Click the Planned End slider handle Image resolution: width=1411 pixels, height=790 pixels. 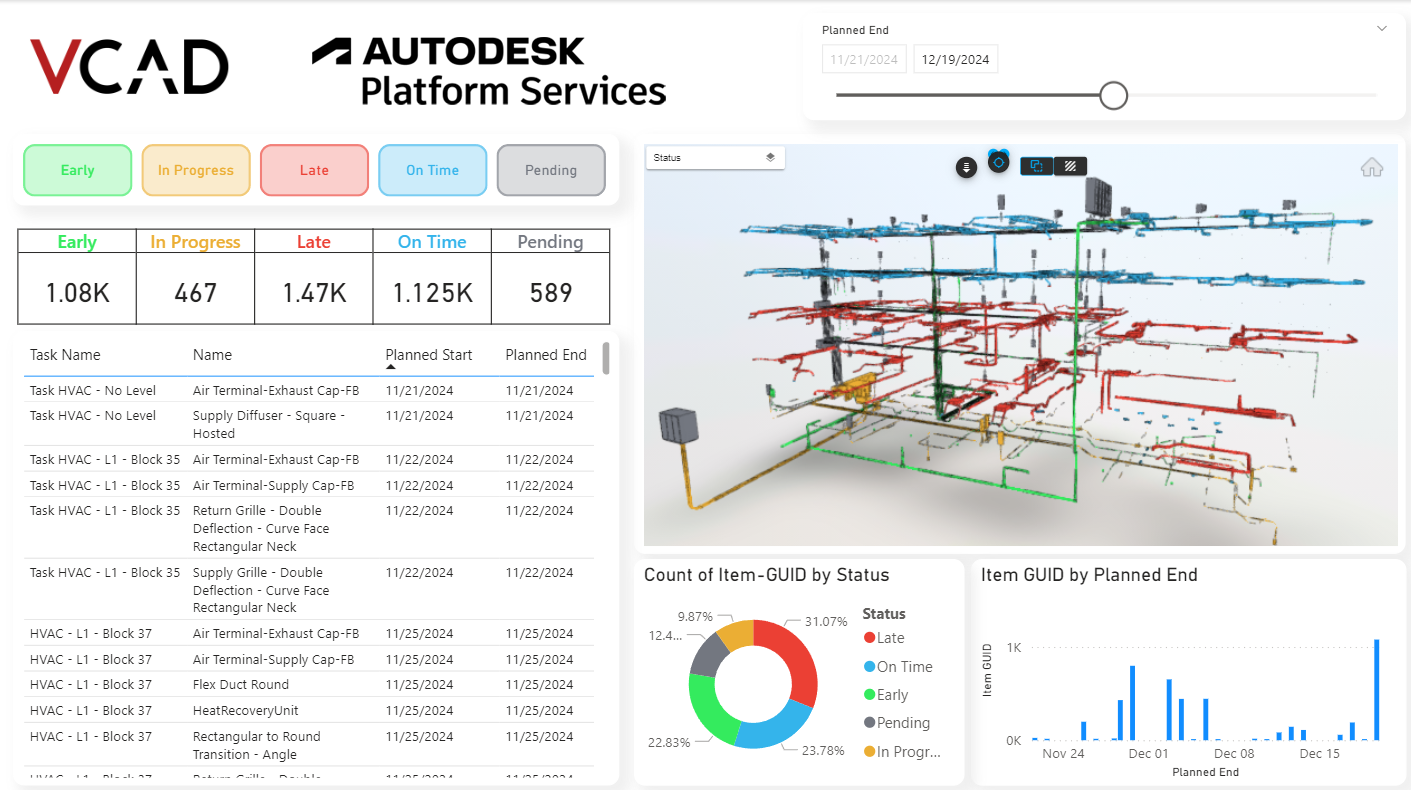pyautogui.click(x=1113, y=96)
